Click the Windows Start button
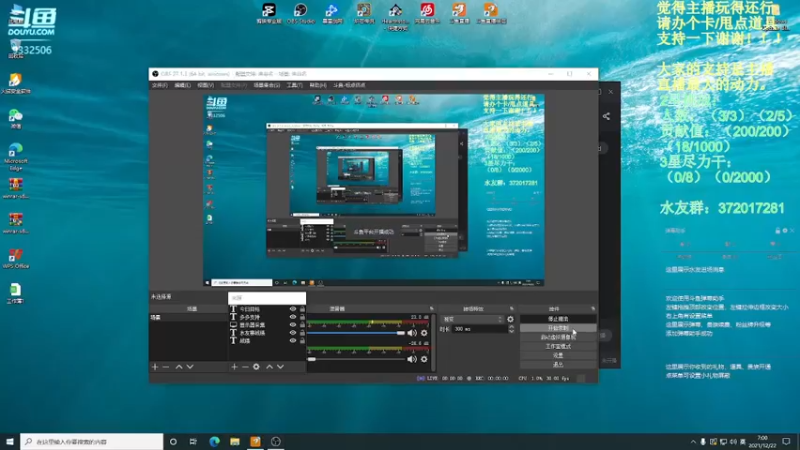The width and height of the screenshot is (800, 450). tap(10, 441)
